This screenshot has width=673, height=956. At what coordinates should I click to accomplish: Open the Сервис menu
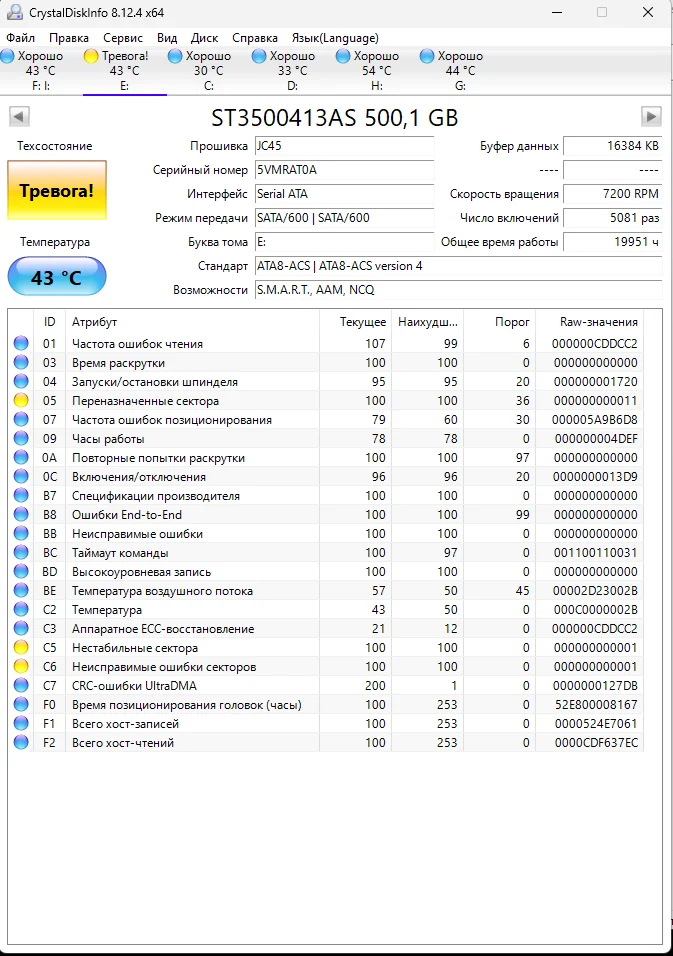point(123,38)
